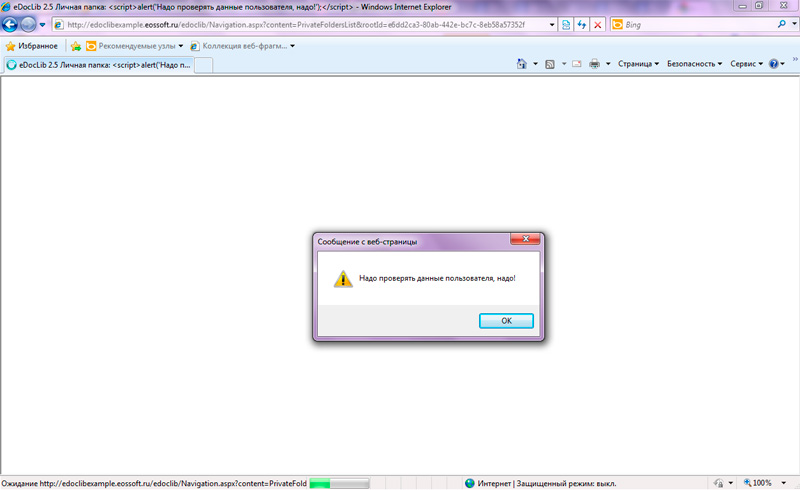
Task: Go forward with the Forward arrow button
Action: (29, 24)
